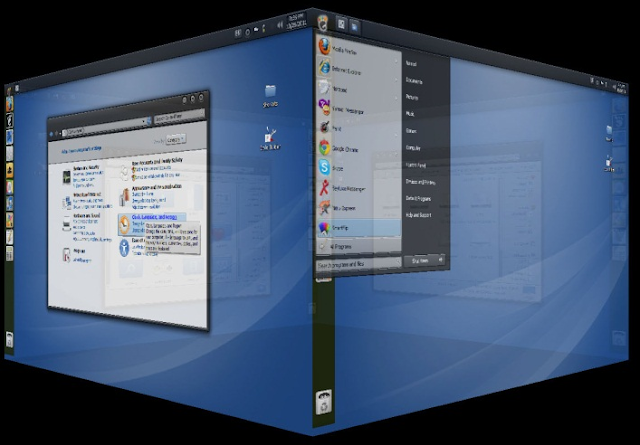Viewport: 640px width, 445px height.
Task: Click the Appearance and Personalization icon
Action: 124,197
